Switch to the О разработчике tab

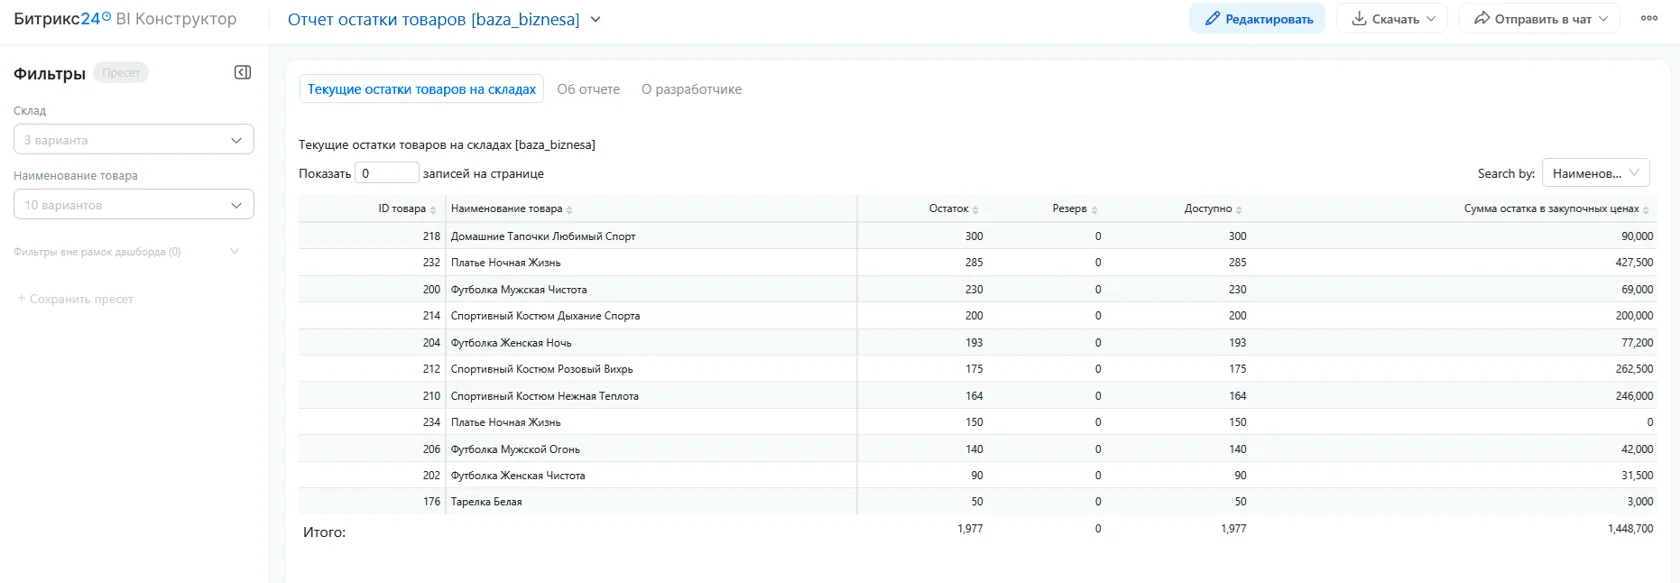point(691,89)
